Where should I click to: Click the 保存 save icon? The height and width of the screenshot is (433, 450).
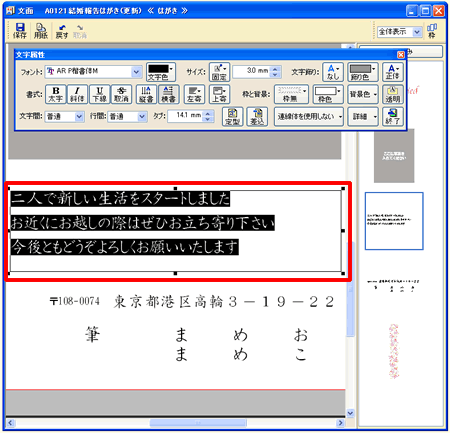point(20,31)
